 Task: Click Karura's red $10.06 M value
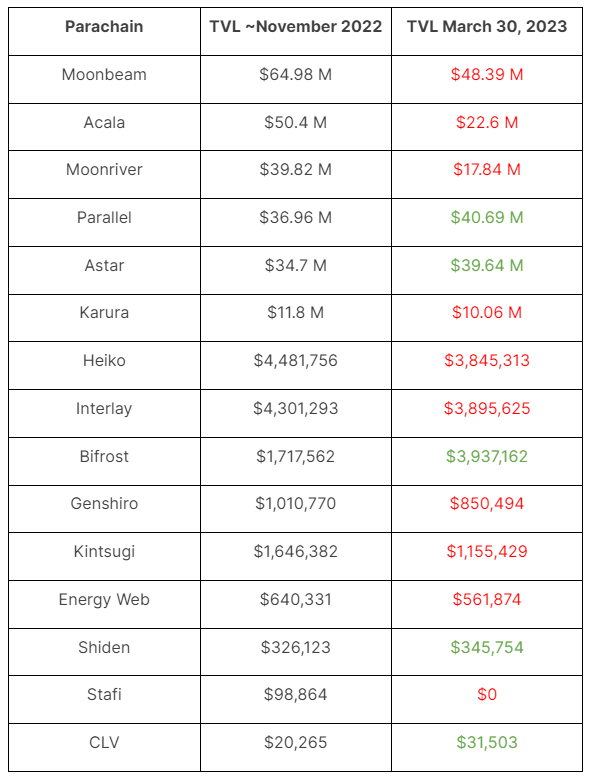(487, 313)
